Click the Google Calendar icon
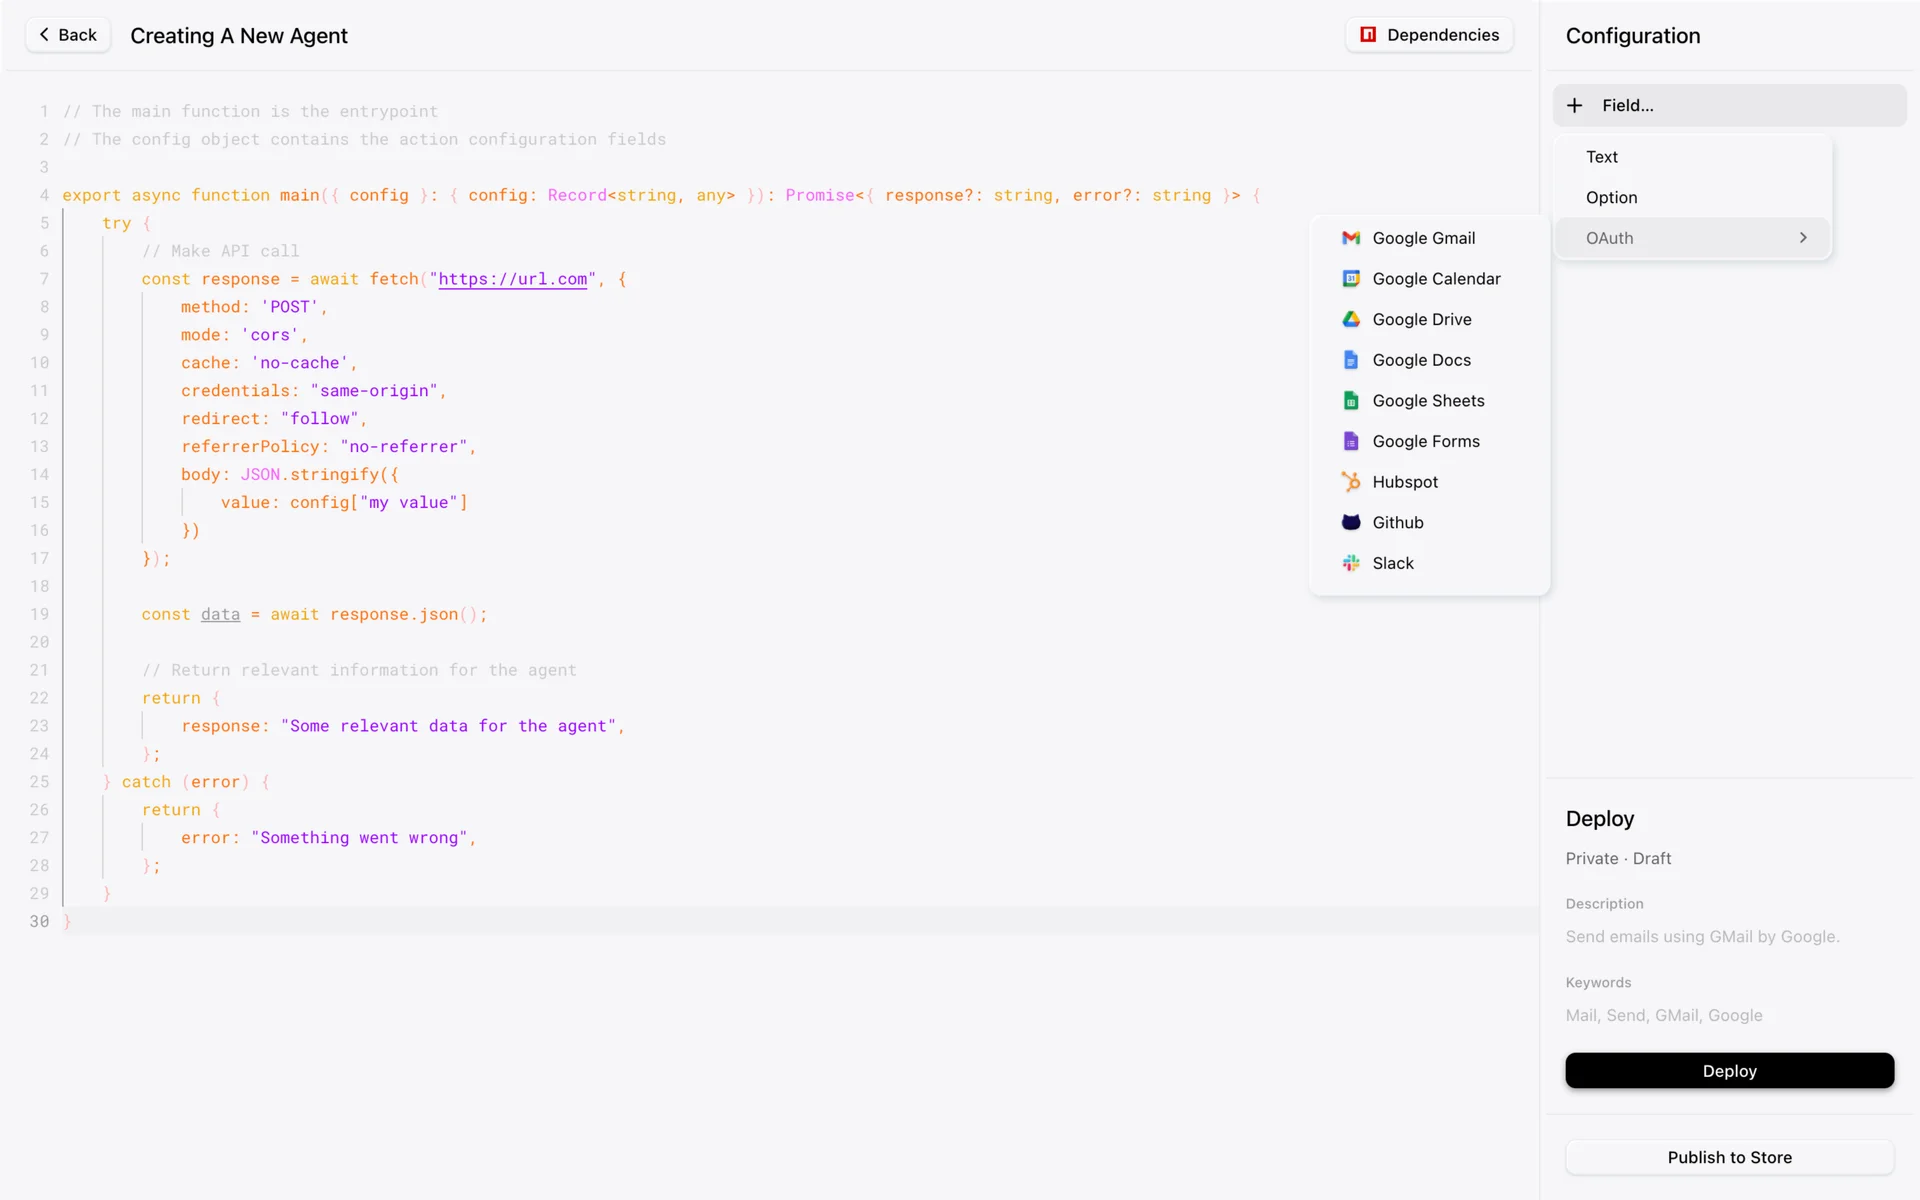The image size is (1920, 1200). click(1351, 279)
